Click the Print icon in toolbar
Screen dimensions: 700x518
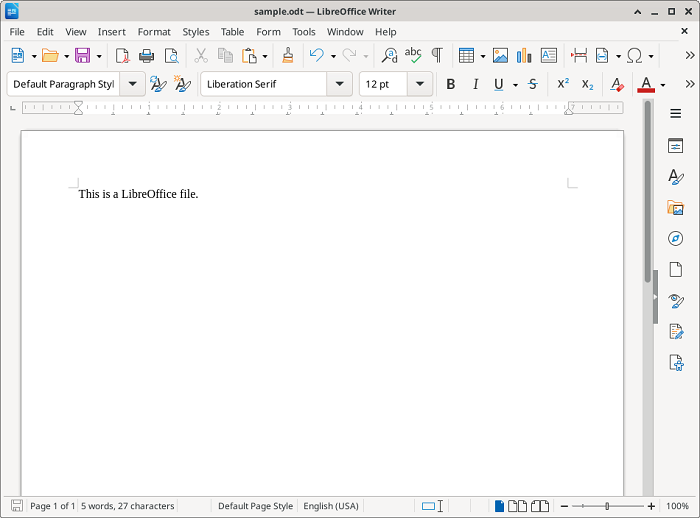tap(146, 56)
